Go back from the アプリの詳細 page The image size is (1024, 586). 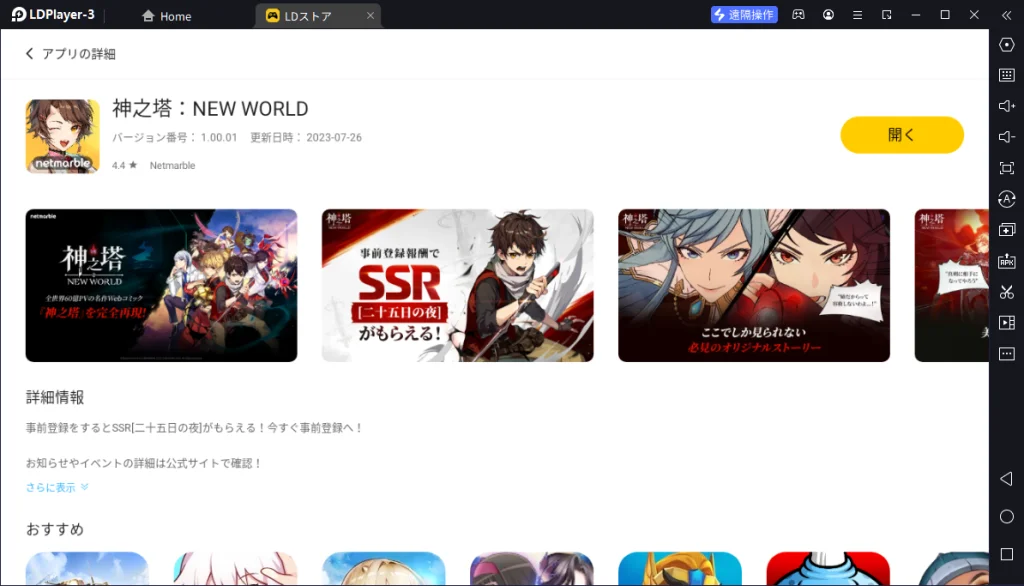click(29, 54)
